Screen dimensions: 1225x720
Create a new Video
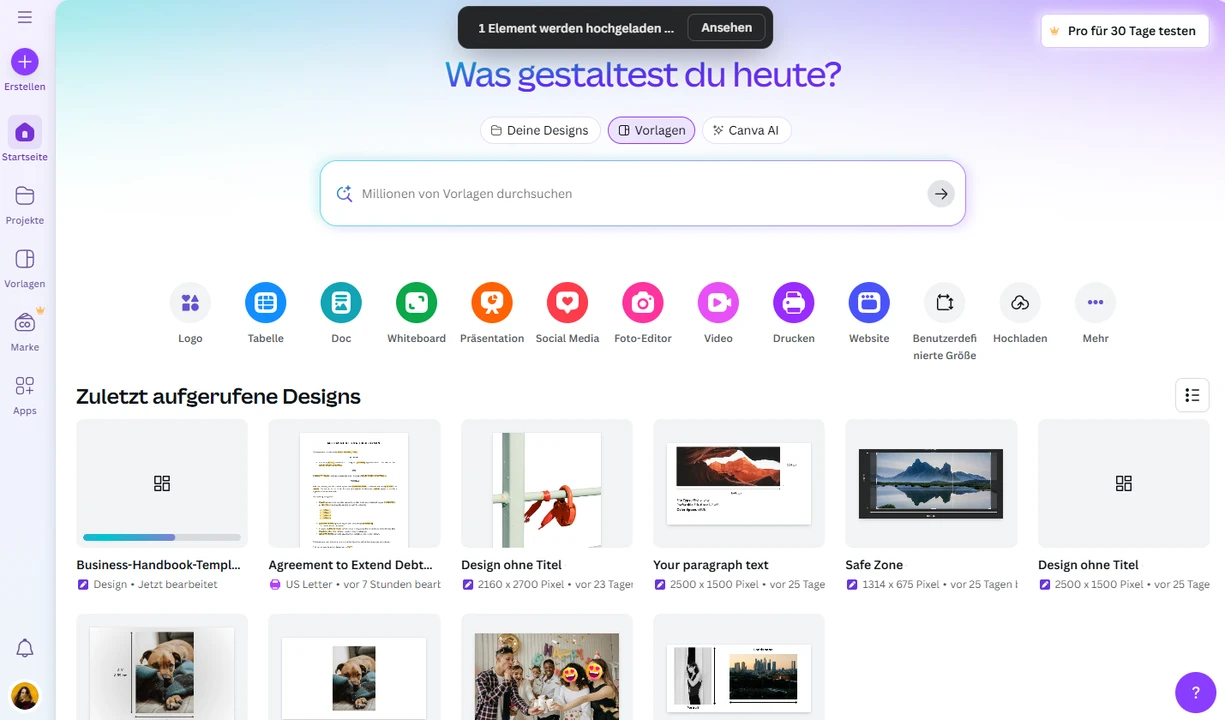pyautogui.click(x=718, y=302)
